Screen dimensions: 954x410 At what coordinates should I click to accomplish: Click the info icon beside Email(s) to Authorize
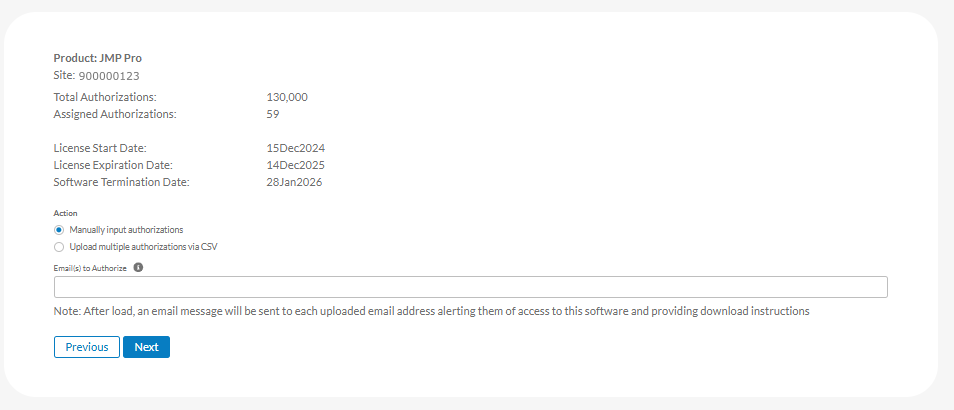pos(138,268)
